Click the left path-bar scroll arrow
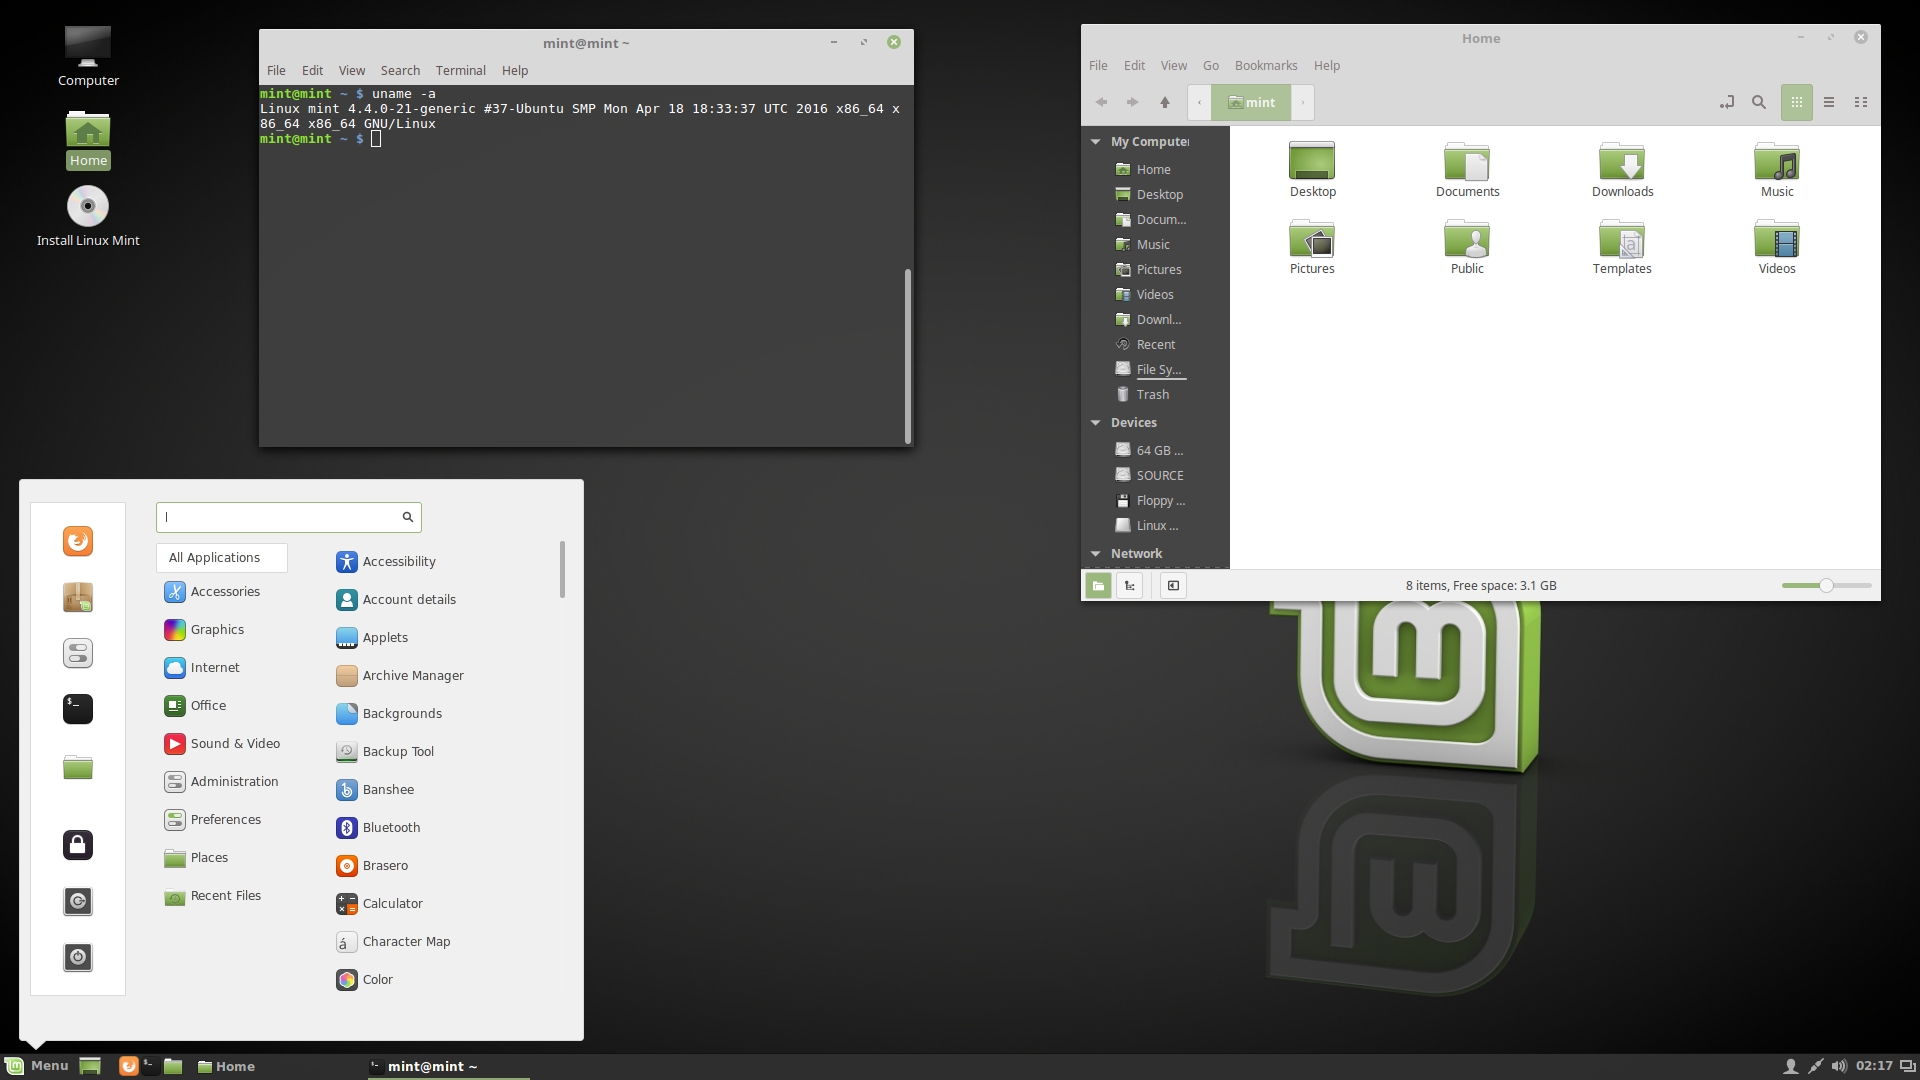Viewport: 1920px width, 1080px height. (1199, 102)
